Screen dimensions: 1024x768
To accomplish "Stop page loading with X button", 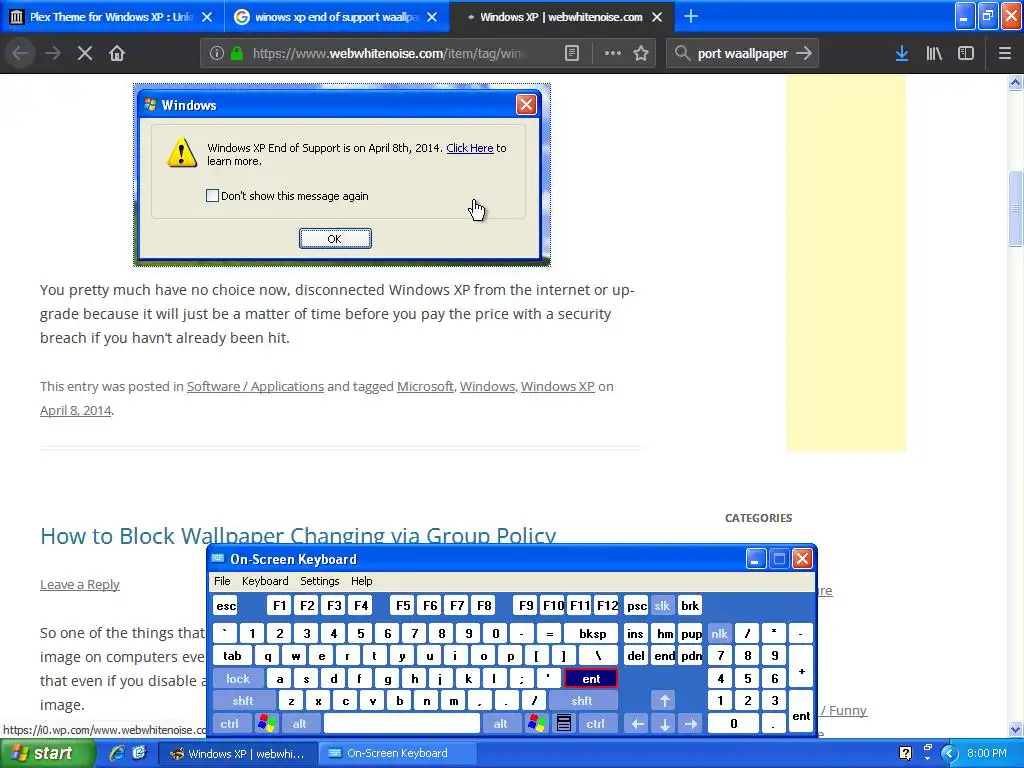I will click(x=85, y=54).
